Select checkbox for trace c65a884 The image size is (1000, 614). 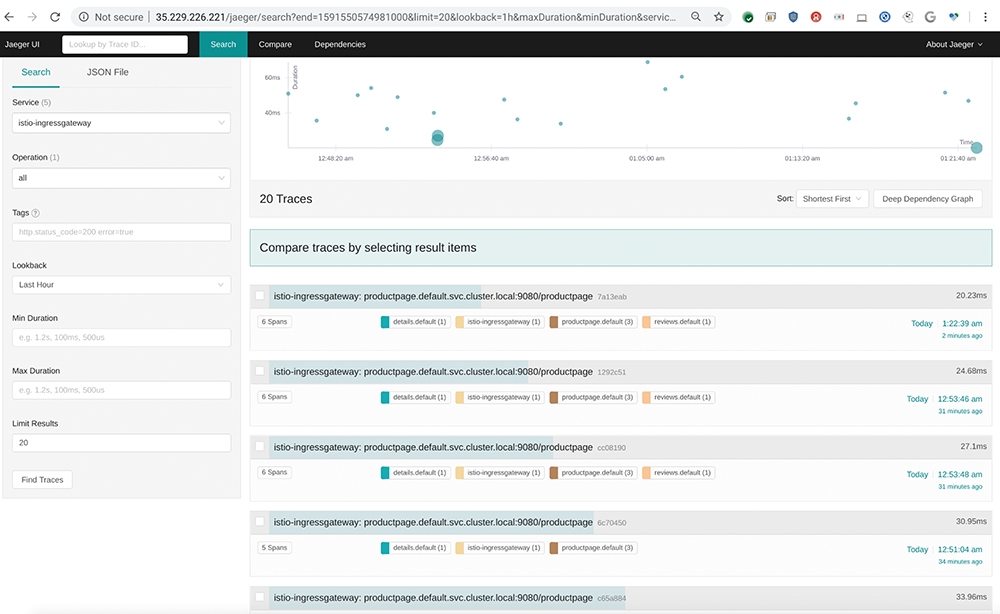pos(260,597)
